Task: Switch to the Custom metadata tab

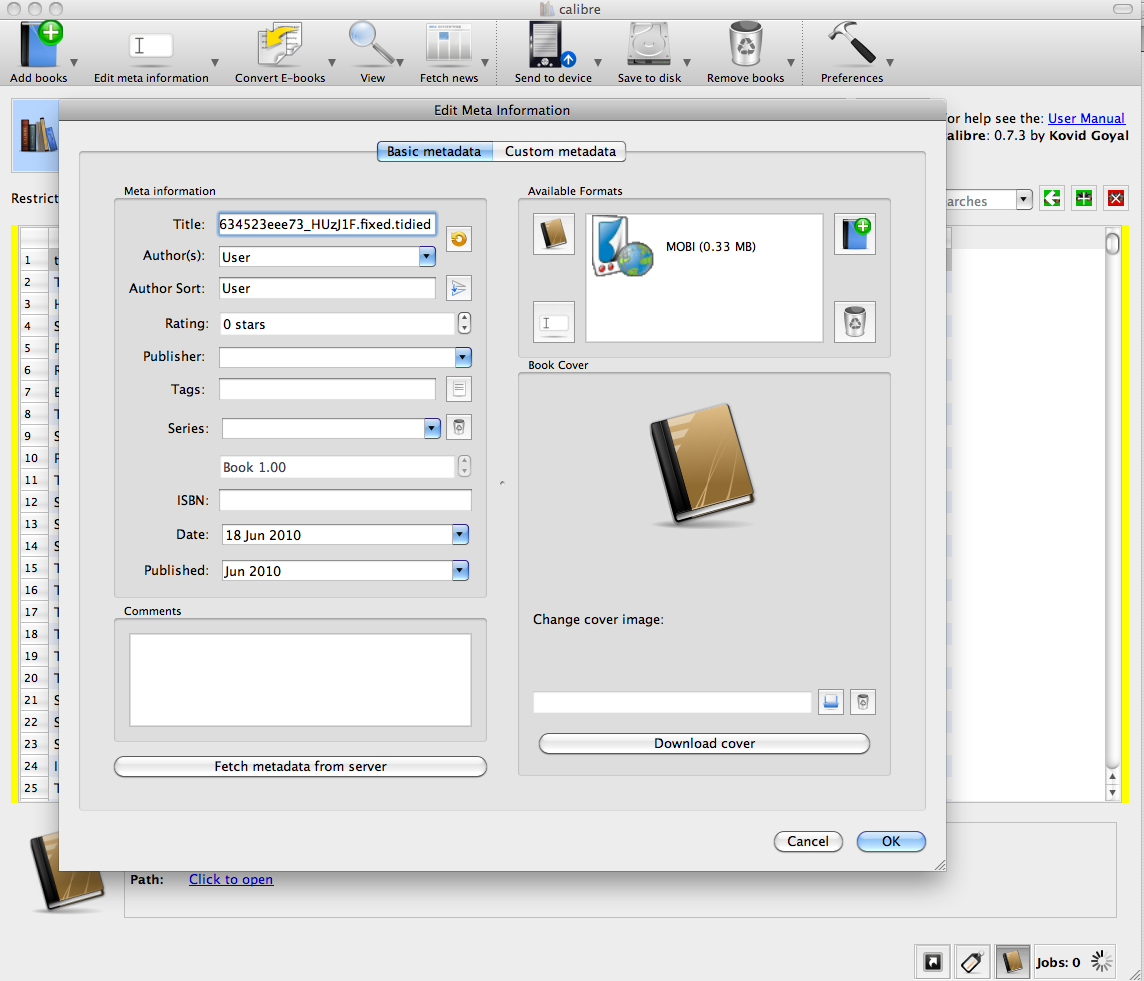Action: pos(560,152)
